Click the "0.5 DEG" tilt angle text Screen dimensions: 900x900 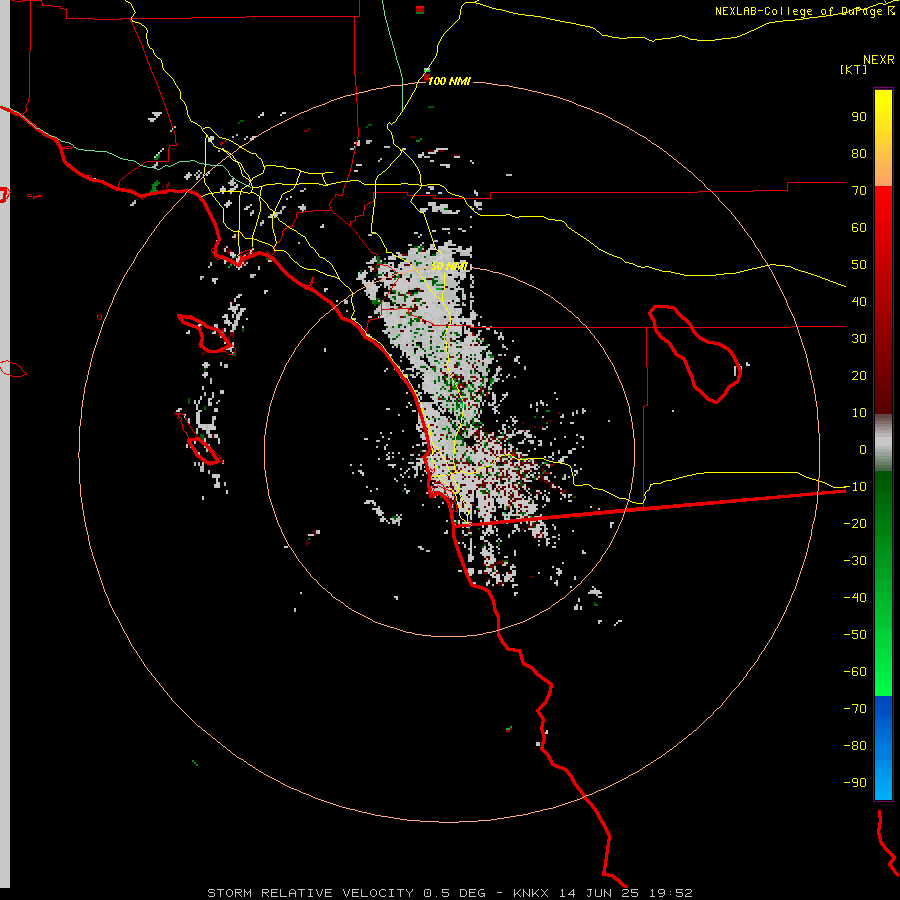(455, 893)
